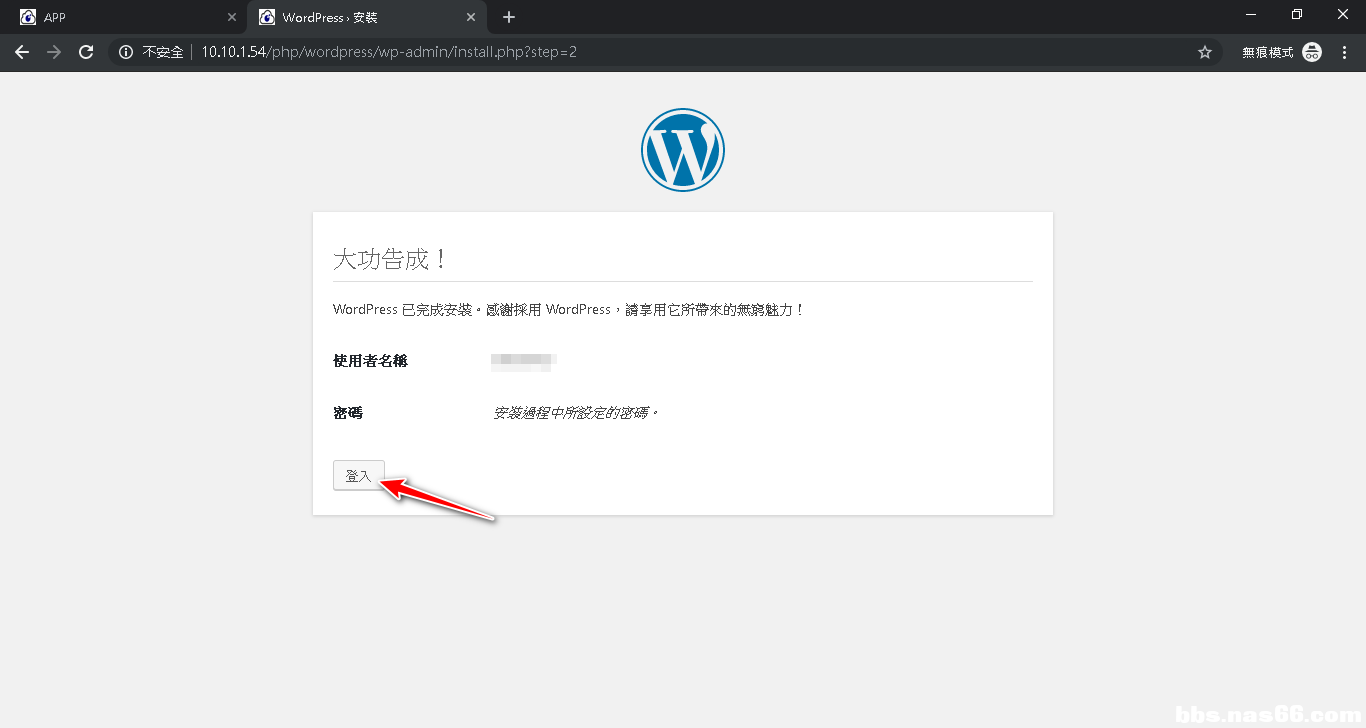Click the 登入 login button
Screen dimensions: 1366x728
[358, 476]
